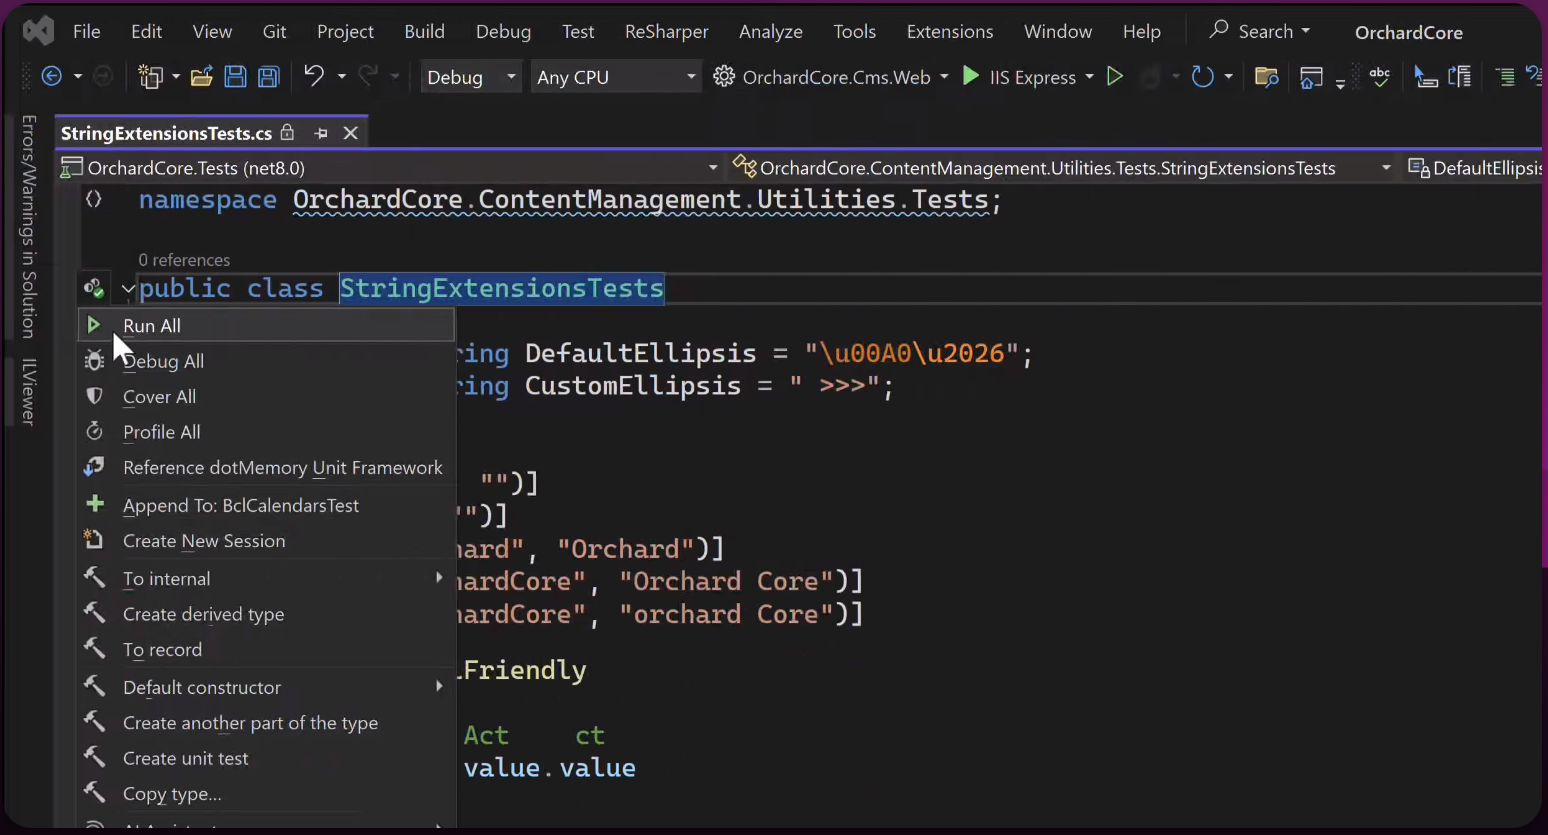Click the highlighted StringExtensionsTests class name

[502, 288]
